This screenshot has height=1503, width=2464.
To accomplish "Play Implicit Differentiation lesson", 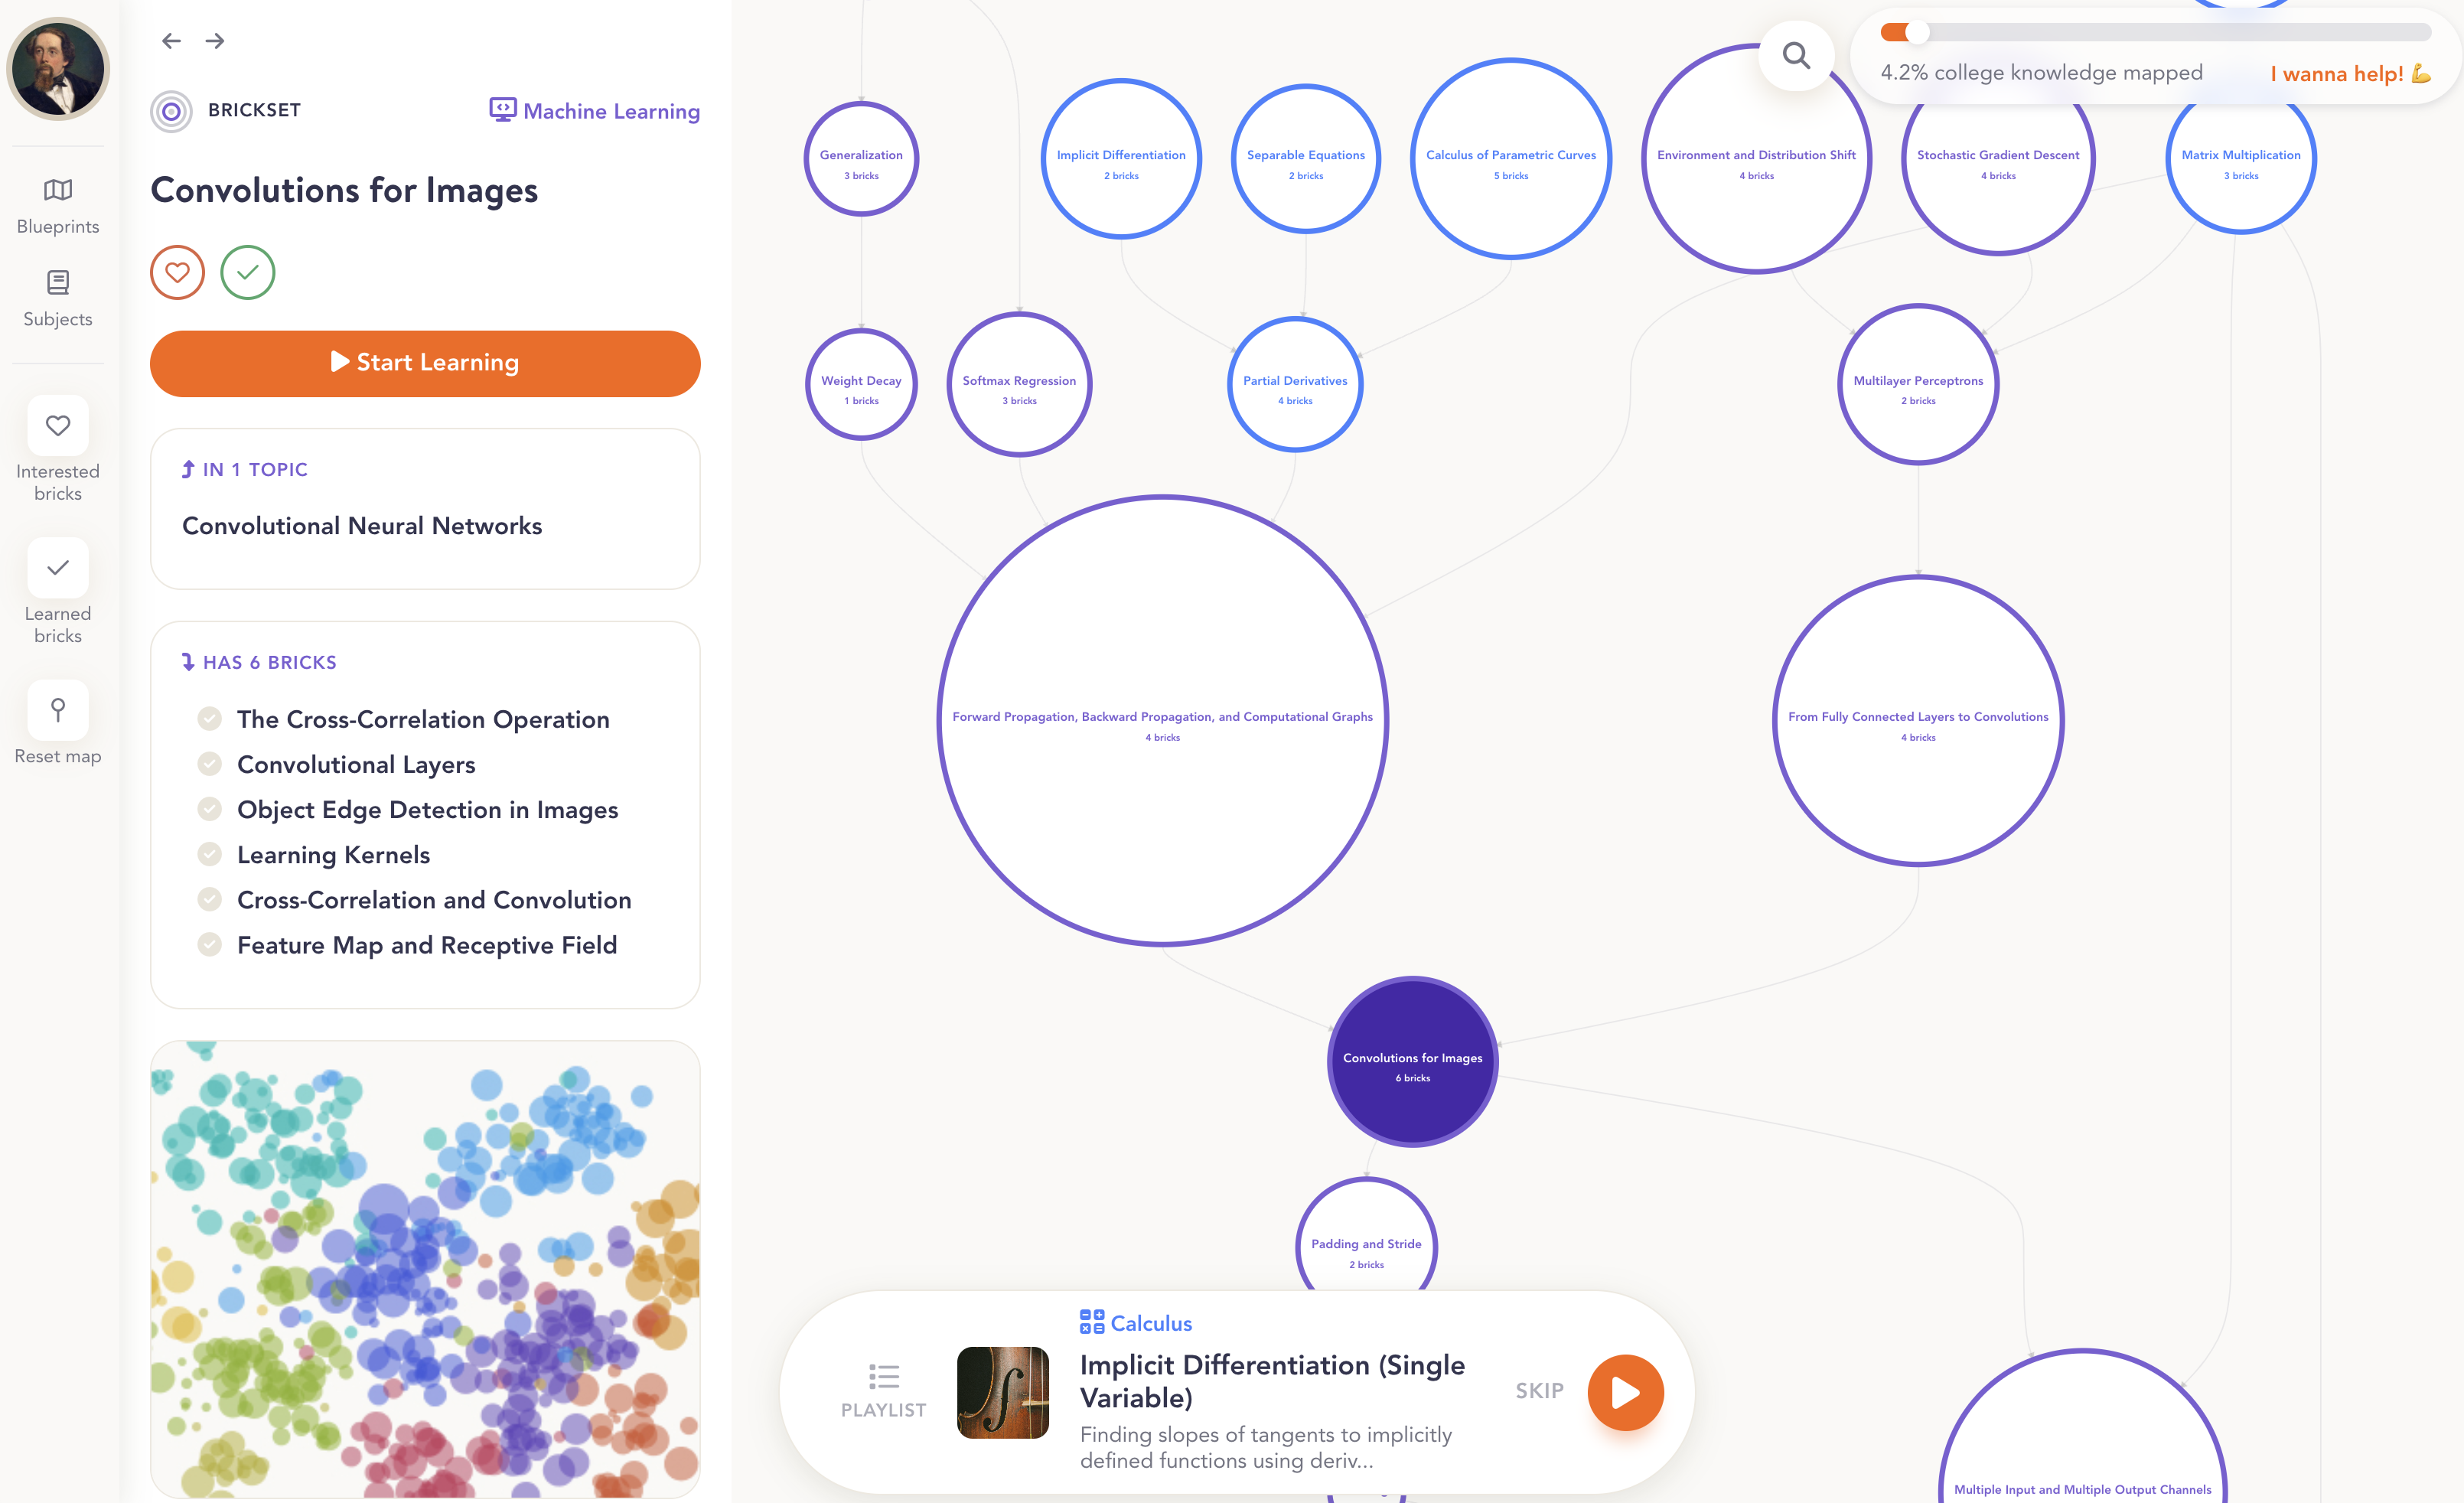I will point(1625,1391).
